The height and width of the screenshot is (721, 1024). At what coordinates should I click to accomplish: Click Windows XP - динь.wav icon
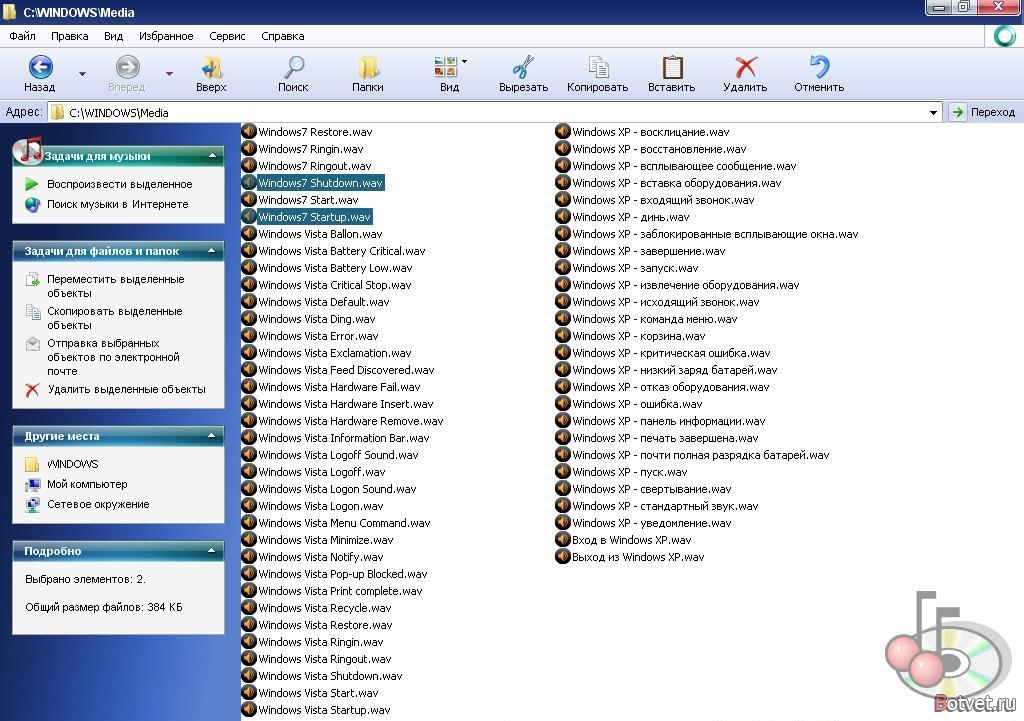click(x=563, y=216)
